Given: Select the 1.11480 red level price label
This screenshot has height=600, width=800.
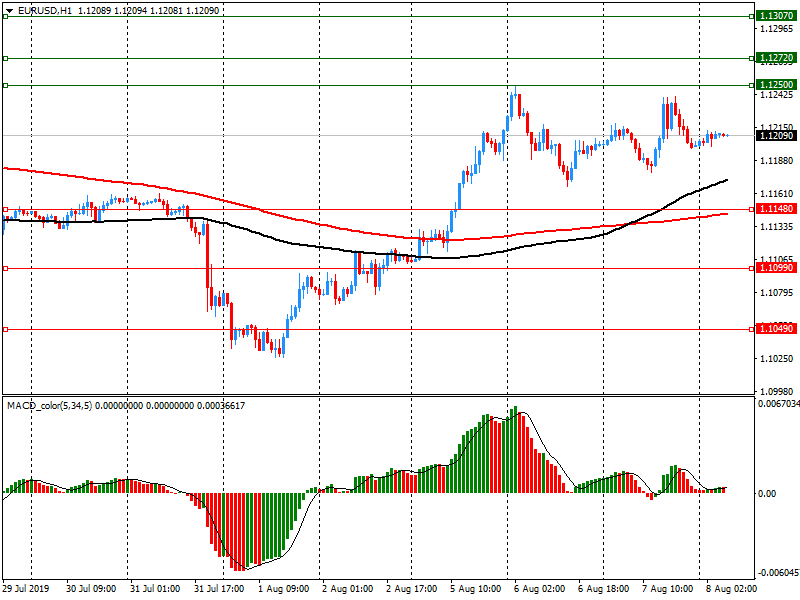Looking at the screenshot, I should pos(777,209).
